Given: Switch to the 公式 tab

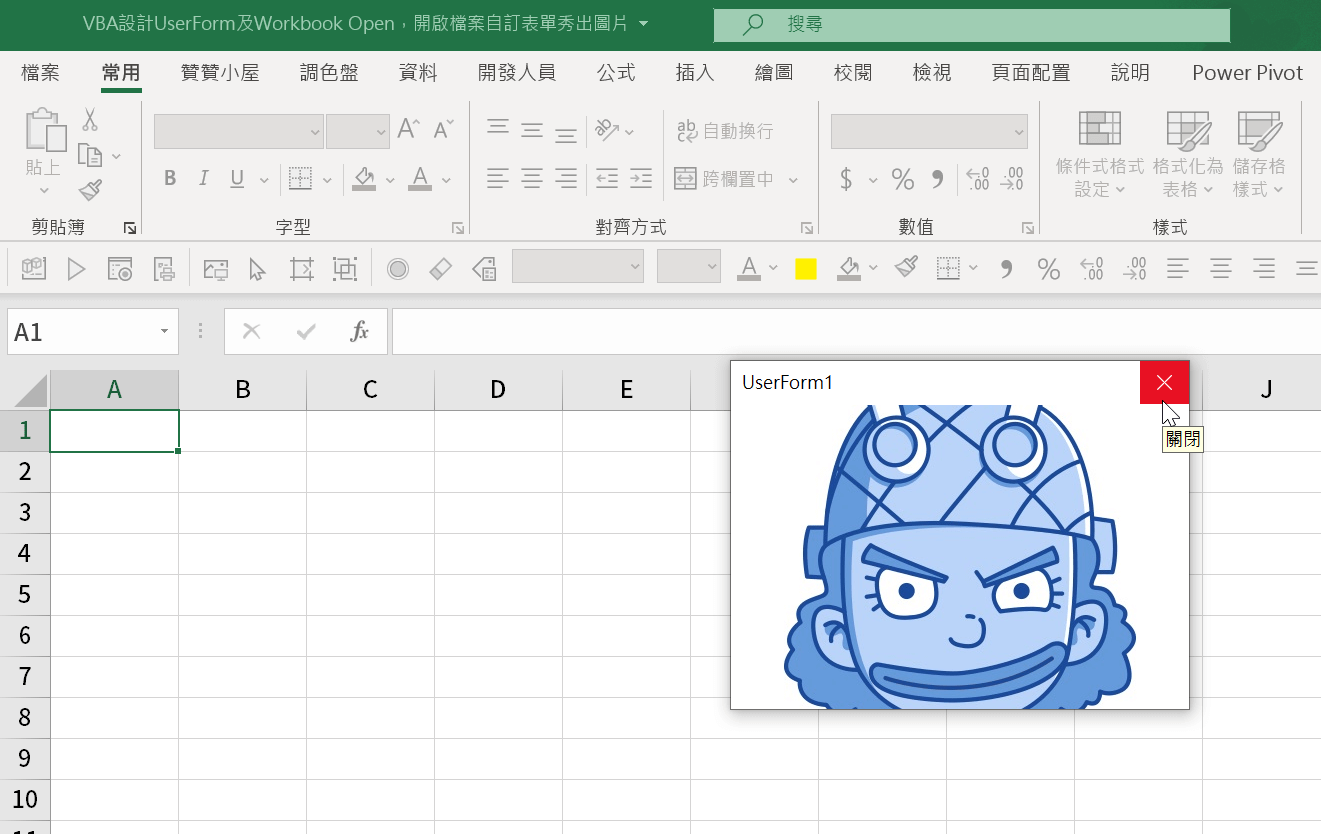Looking at the screenshot, I should point(616,73).
